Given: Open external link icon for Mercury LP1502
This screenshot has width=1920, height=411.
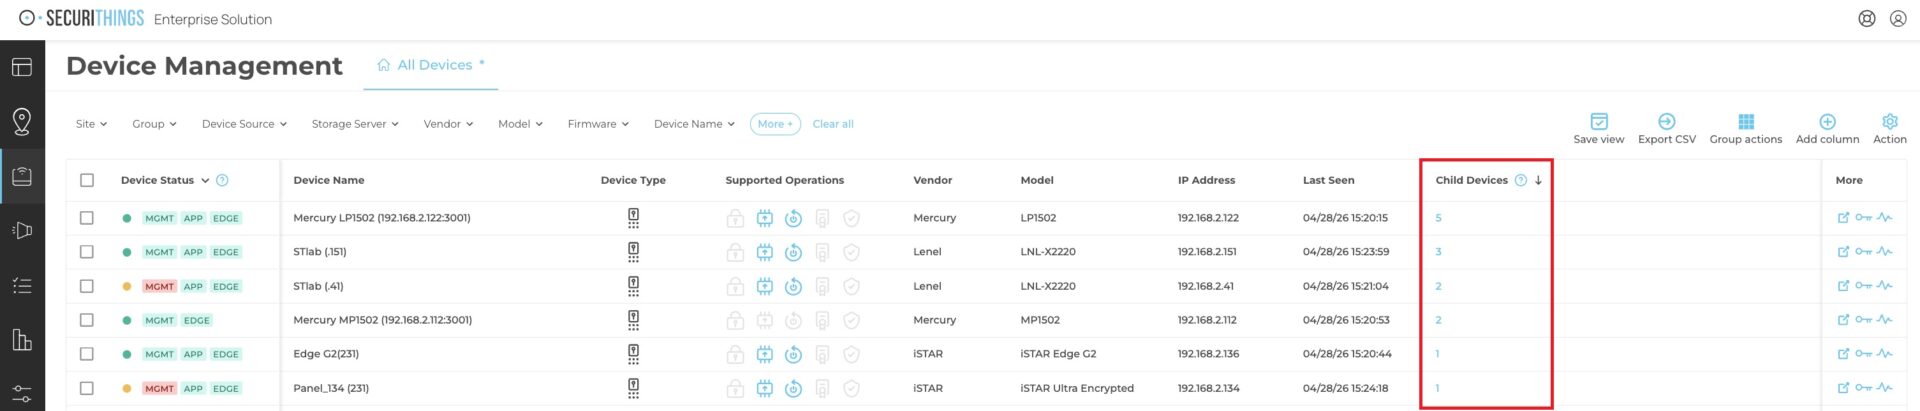Looking at the screenshot, I should point(1843,218).
